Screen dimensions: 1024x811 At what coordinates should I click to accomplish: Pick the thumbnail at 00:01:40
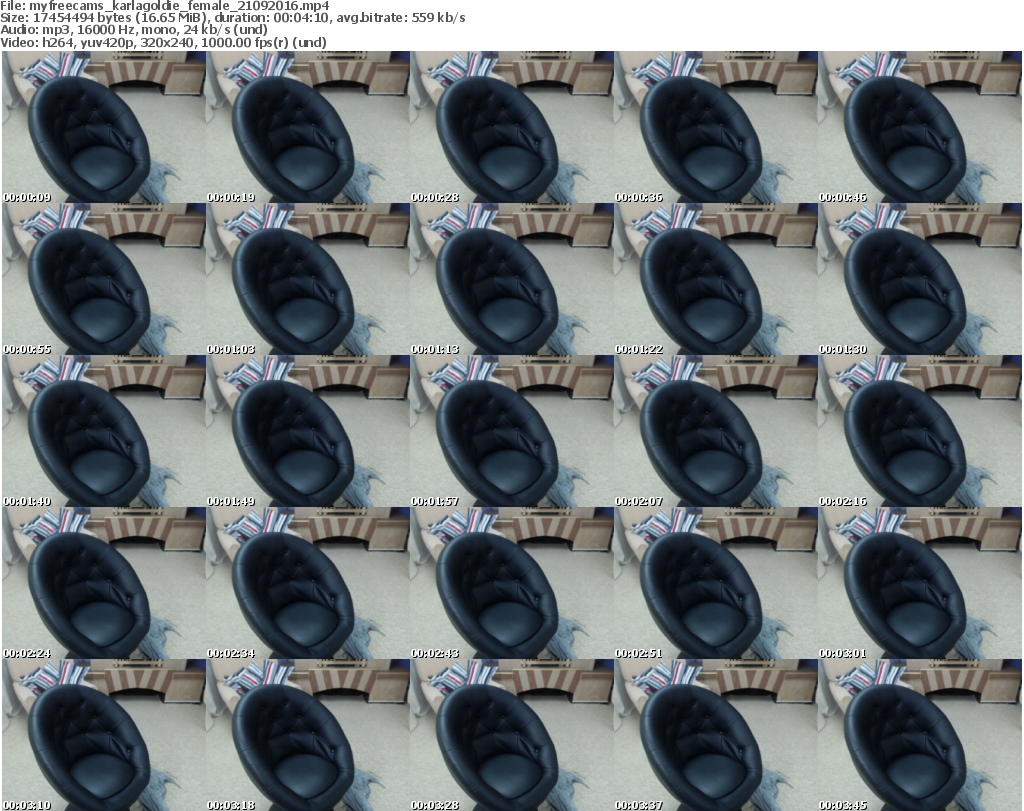coord(103,431)
